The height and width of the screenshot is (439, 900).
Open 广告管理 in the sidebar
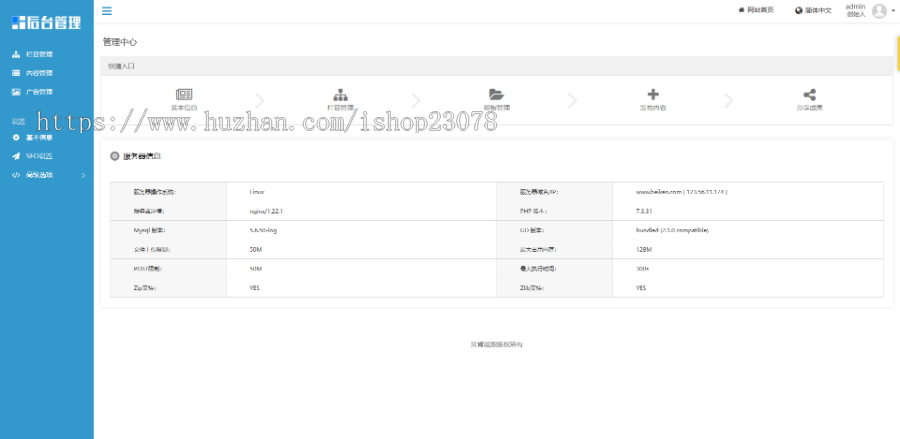pyautogui.click(x=39, y=92)
